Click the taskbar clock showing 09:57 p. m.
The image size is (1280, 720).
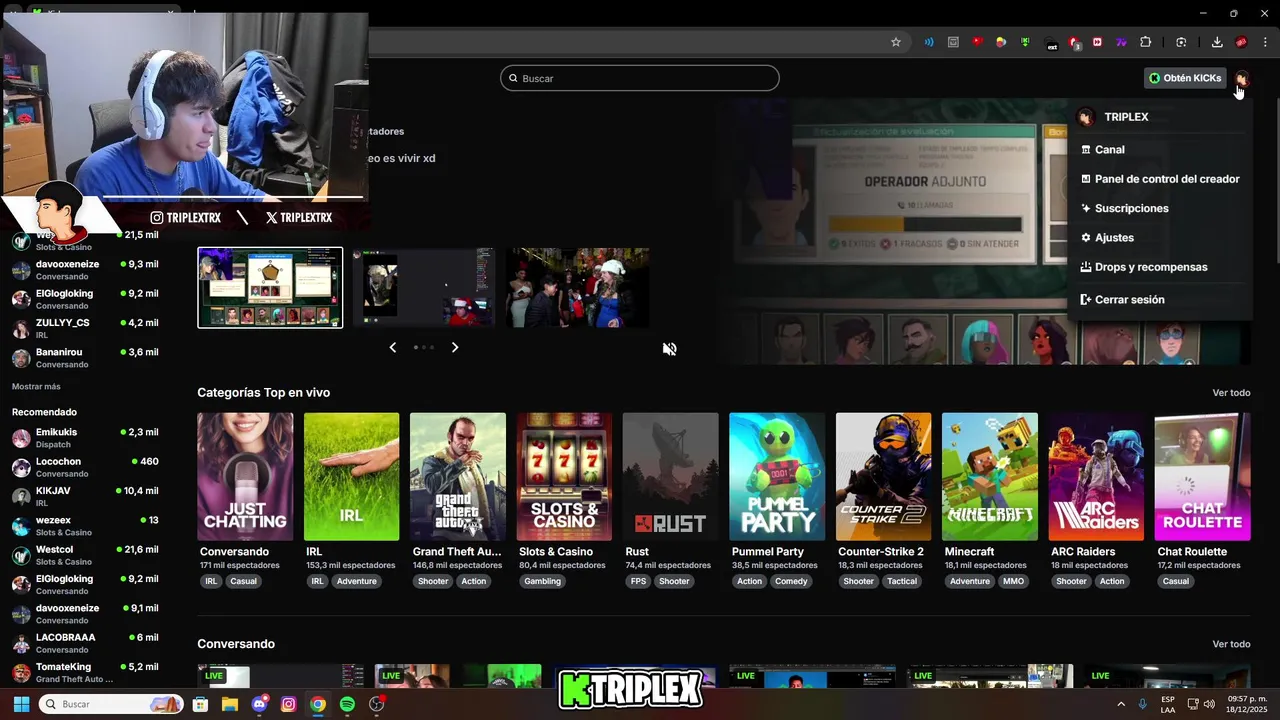pos(1247,704)
